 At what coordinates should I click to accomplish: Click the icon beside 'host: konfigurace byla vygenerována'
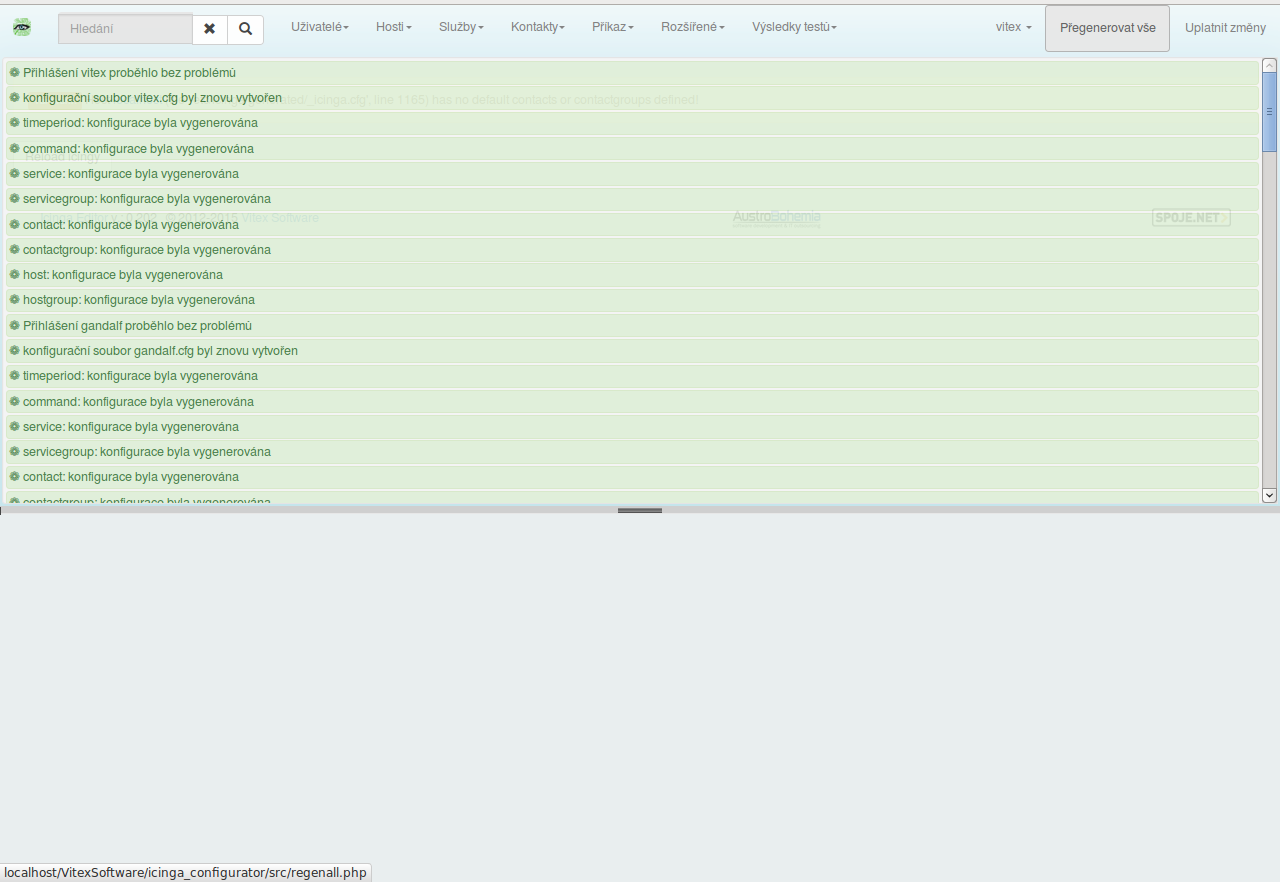pos(15,274)
